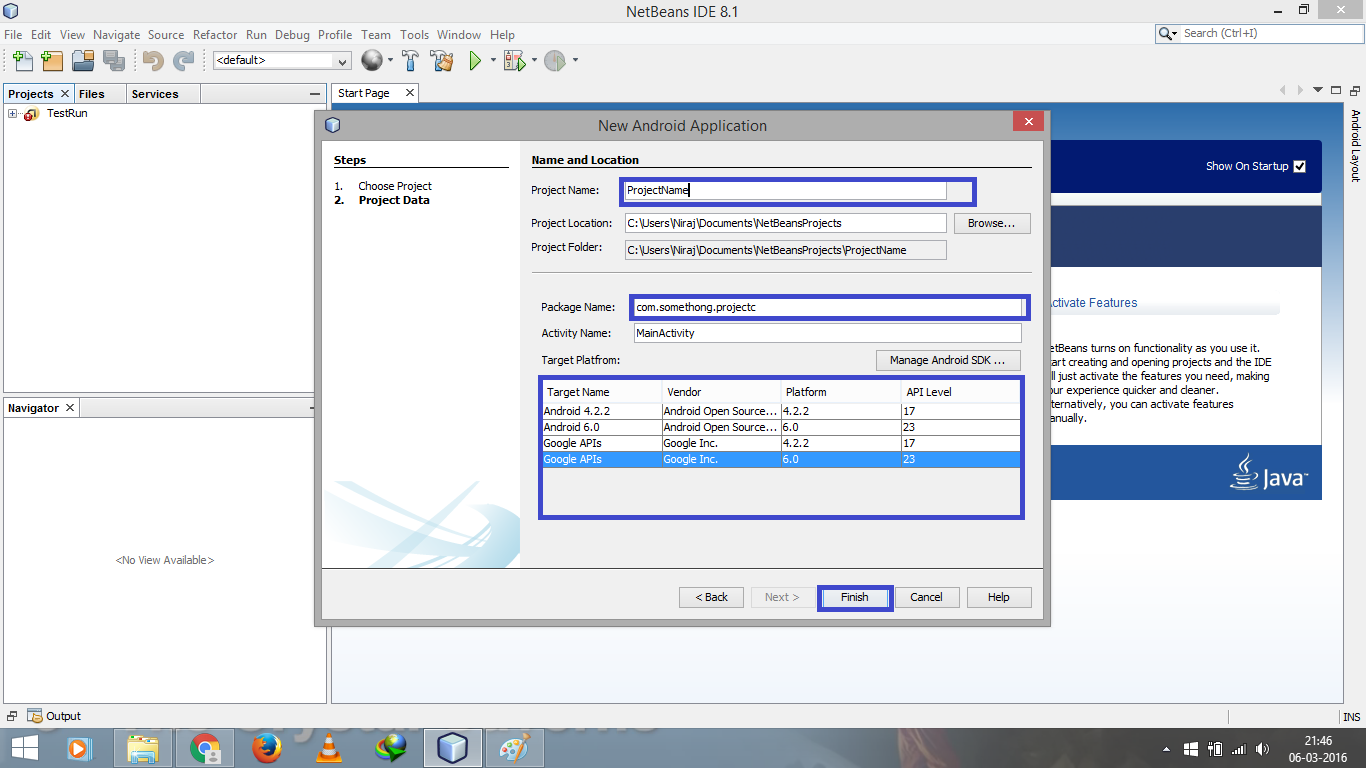Click the Android Layout side tab
This screenshot has height=768, width=1366.
(1356, 146)
